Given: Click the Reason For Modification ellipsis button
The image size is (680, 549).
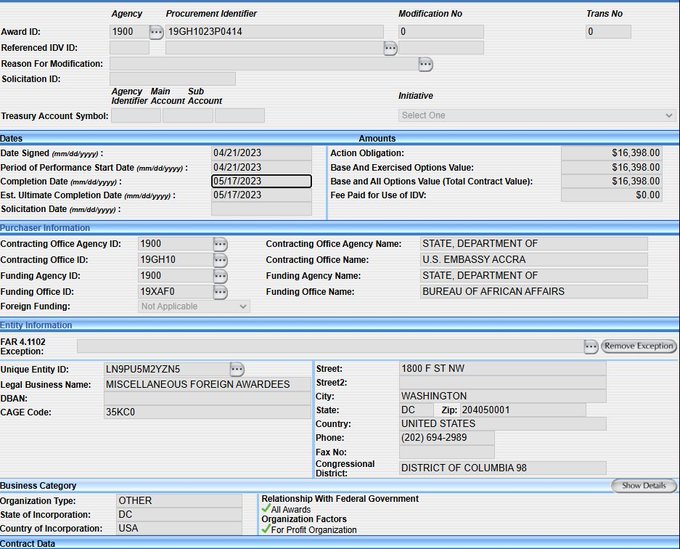Looking at the screenshot, I should point(425,64).
